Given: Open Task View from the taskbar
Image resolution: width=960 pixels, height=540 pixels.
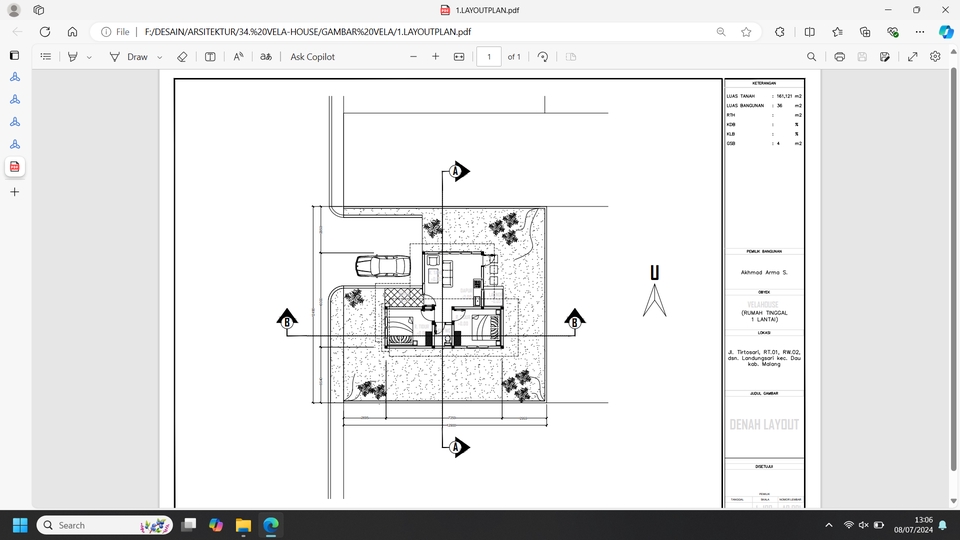Looking at the screenshot, I should 189,525.
